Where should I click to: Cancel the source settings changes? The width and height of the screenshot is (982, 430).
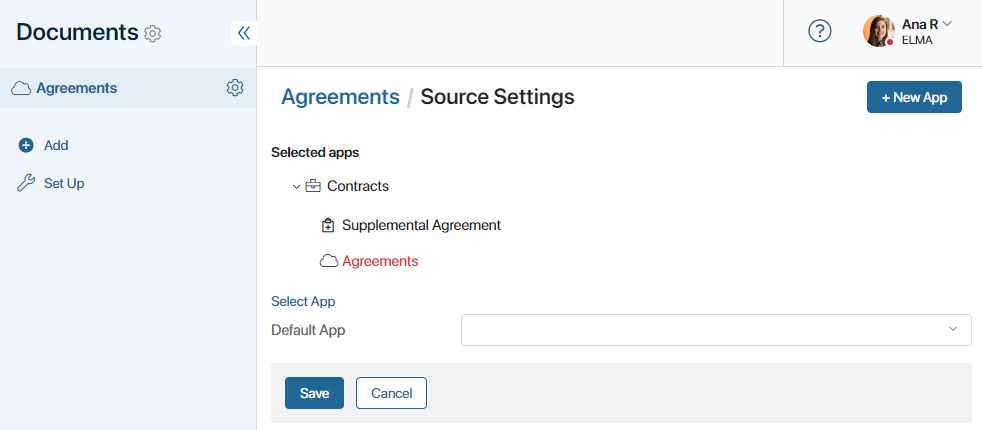pos(391,393)
